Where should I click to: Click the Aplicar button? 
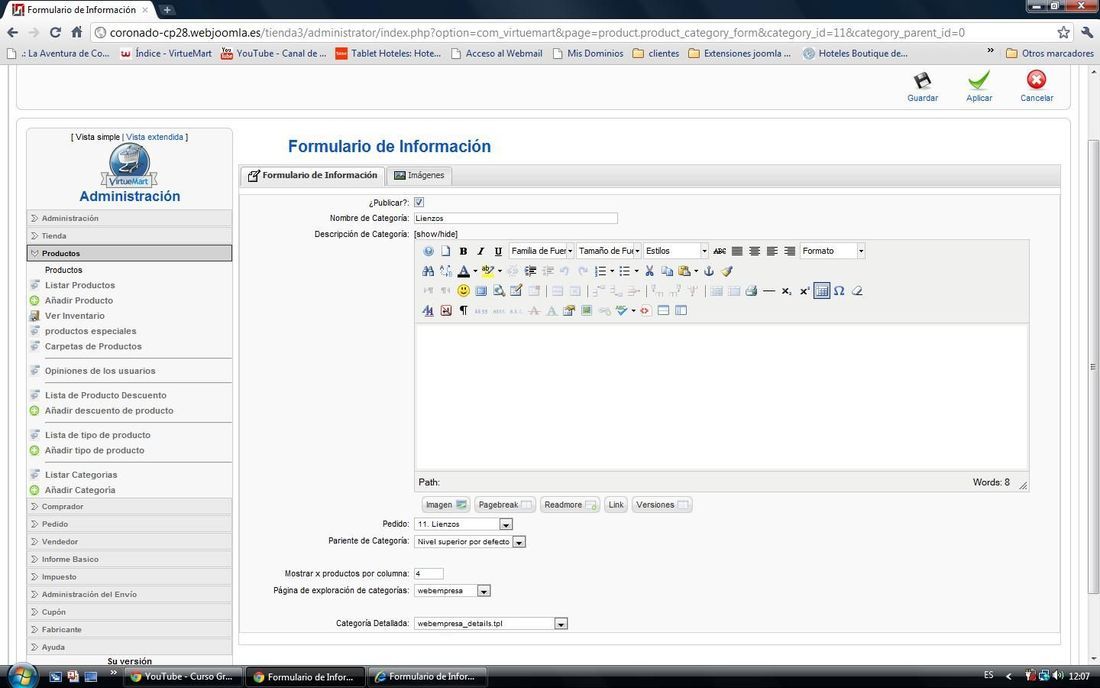point(979,87)
